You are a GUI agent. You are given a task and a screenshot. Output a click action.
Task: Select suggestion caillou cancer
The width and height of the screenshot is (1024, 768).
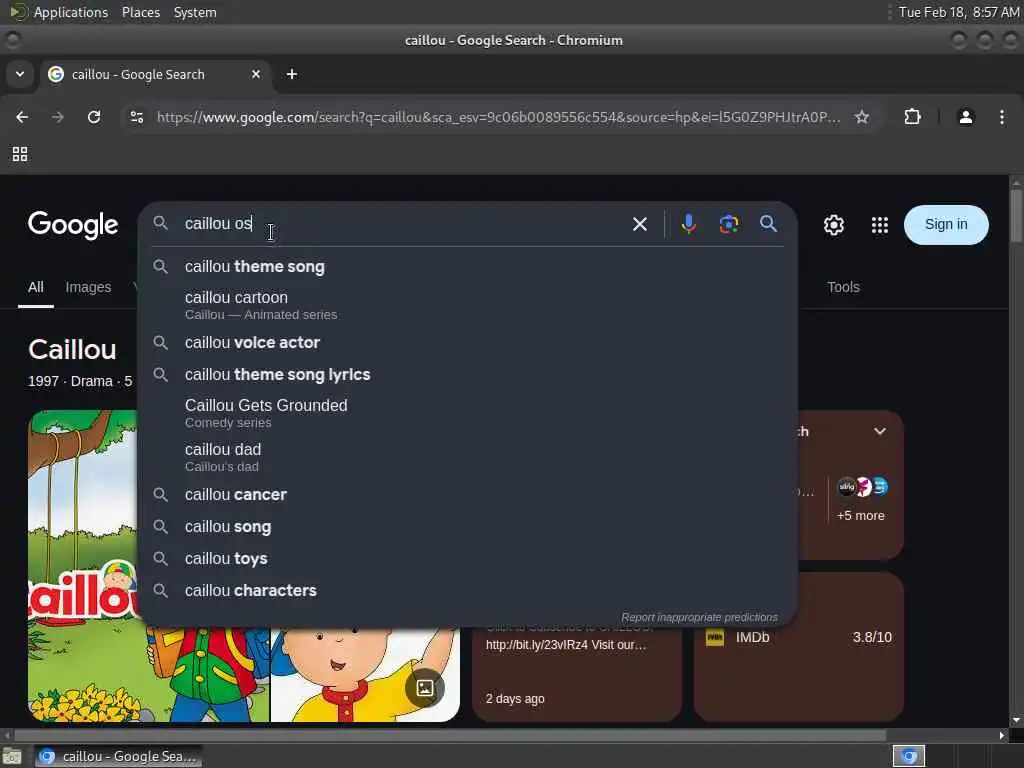point(468,494)
